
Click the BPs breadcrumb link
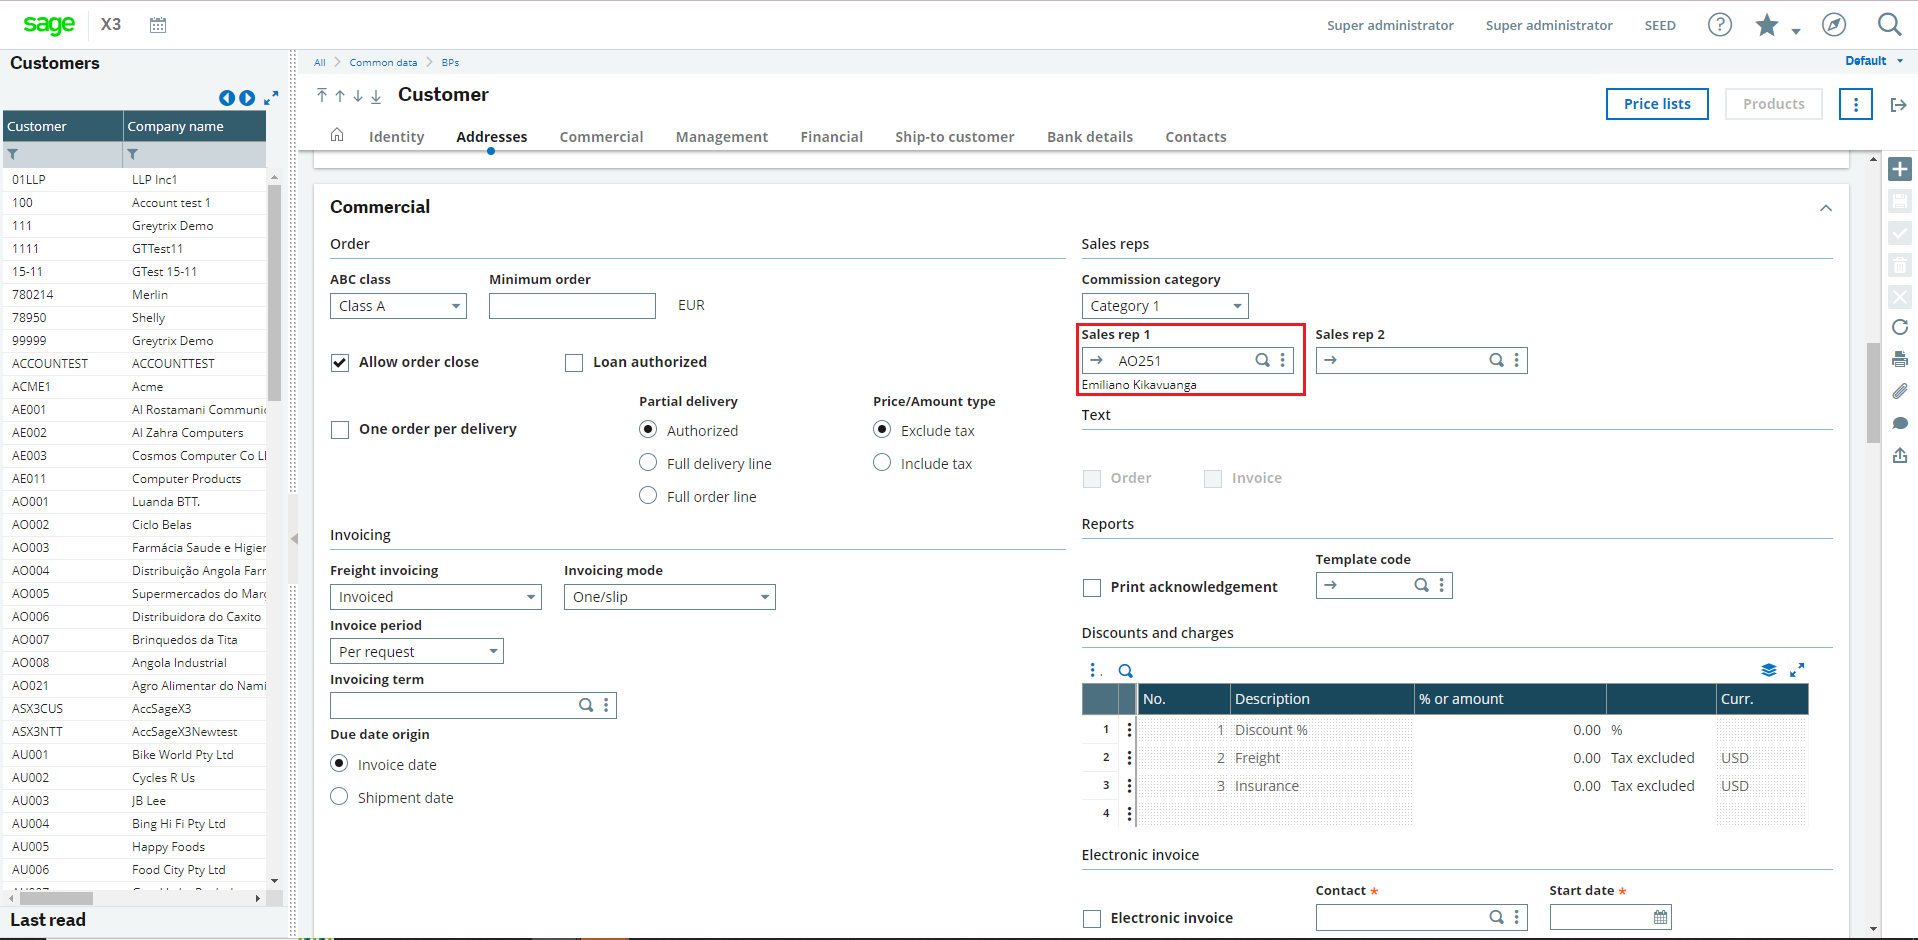(450, 62)
